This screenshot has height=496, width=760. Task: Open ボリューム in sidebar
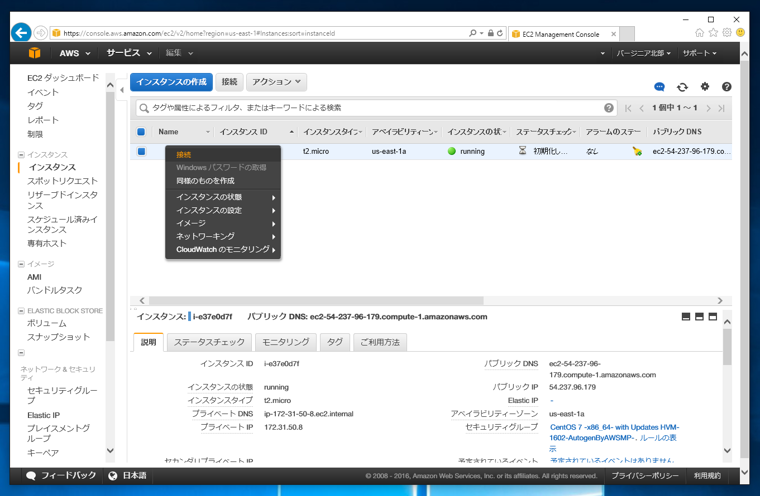[x=47, y=323]
